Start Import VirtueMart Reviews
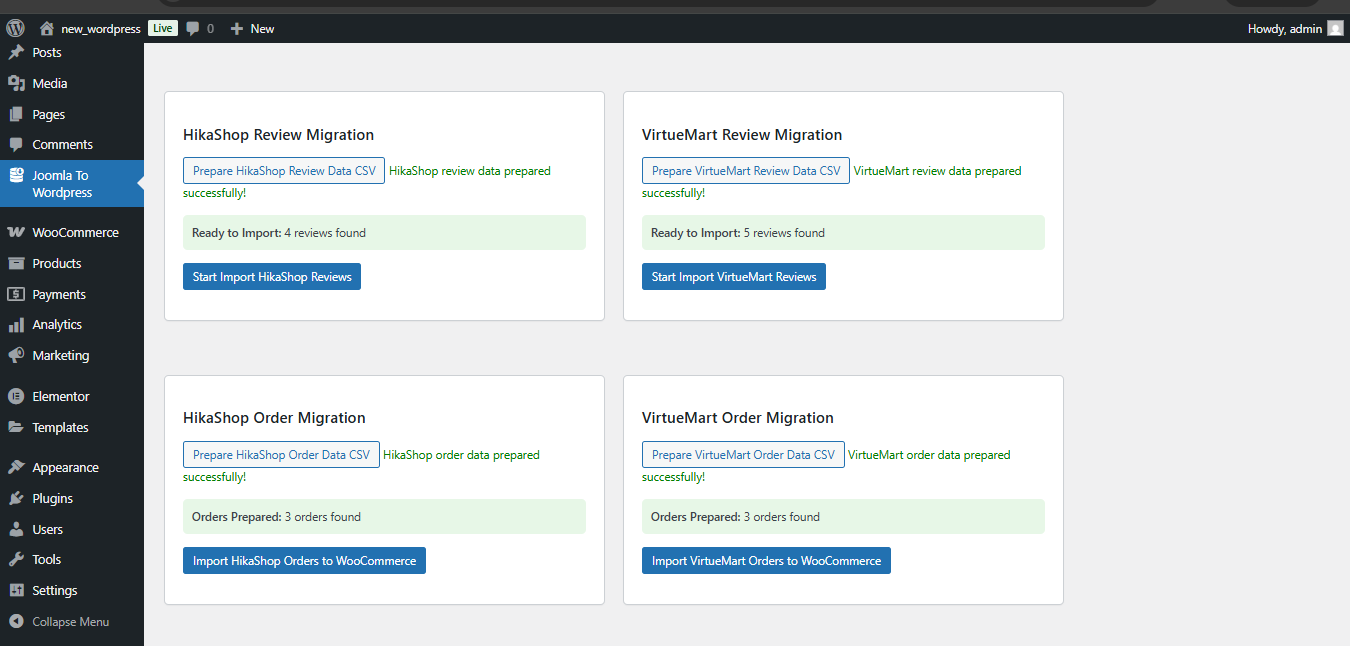1350x646 pixels. point(733,277)
